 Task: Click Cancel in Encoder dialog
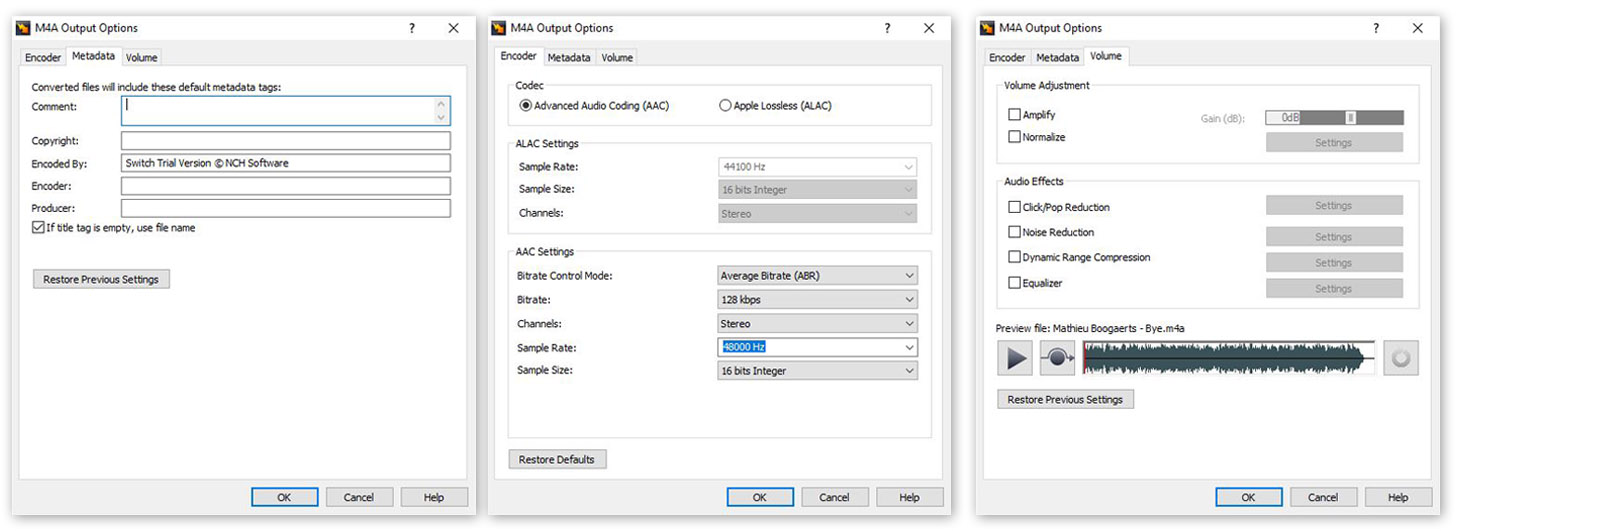pyautogui.click(x=834, y=497)
